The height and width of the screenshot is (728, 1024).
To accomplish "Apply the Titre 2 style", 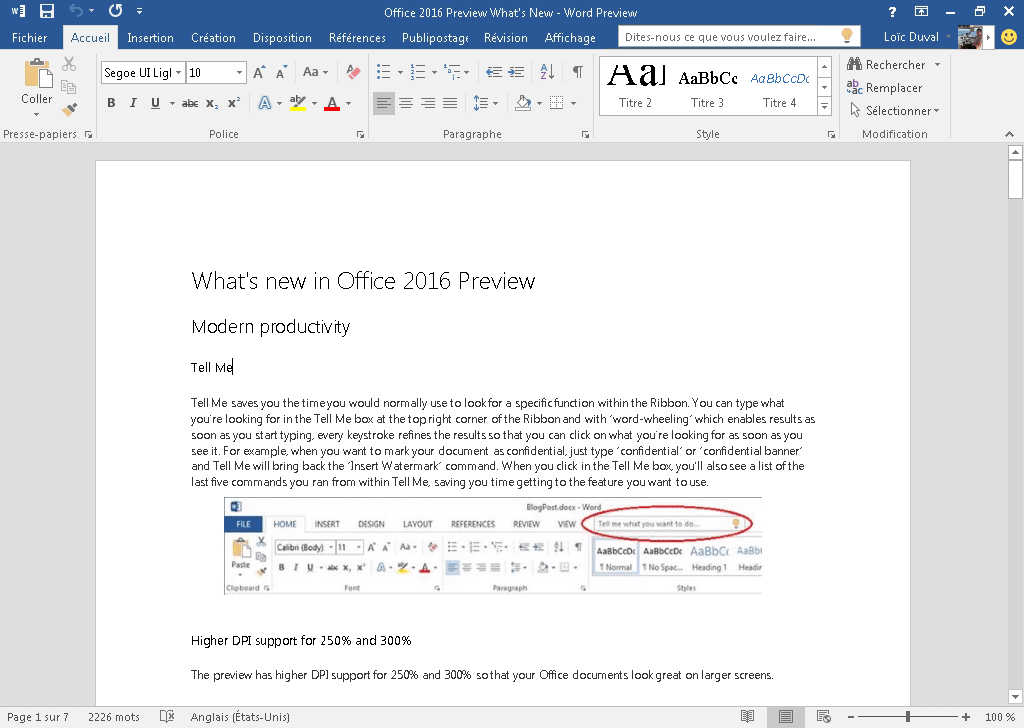I will pos(635,86).
